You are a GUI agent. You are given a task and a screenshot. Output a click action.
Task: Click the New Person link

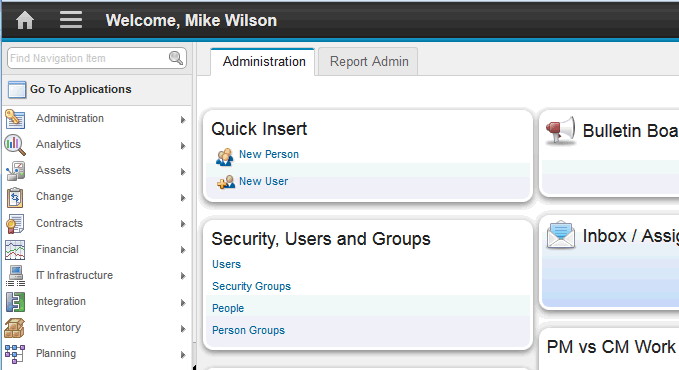[269, 154]
